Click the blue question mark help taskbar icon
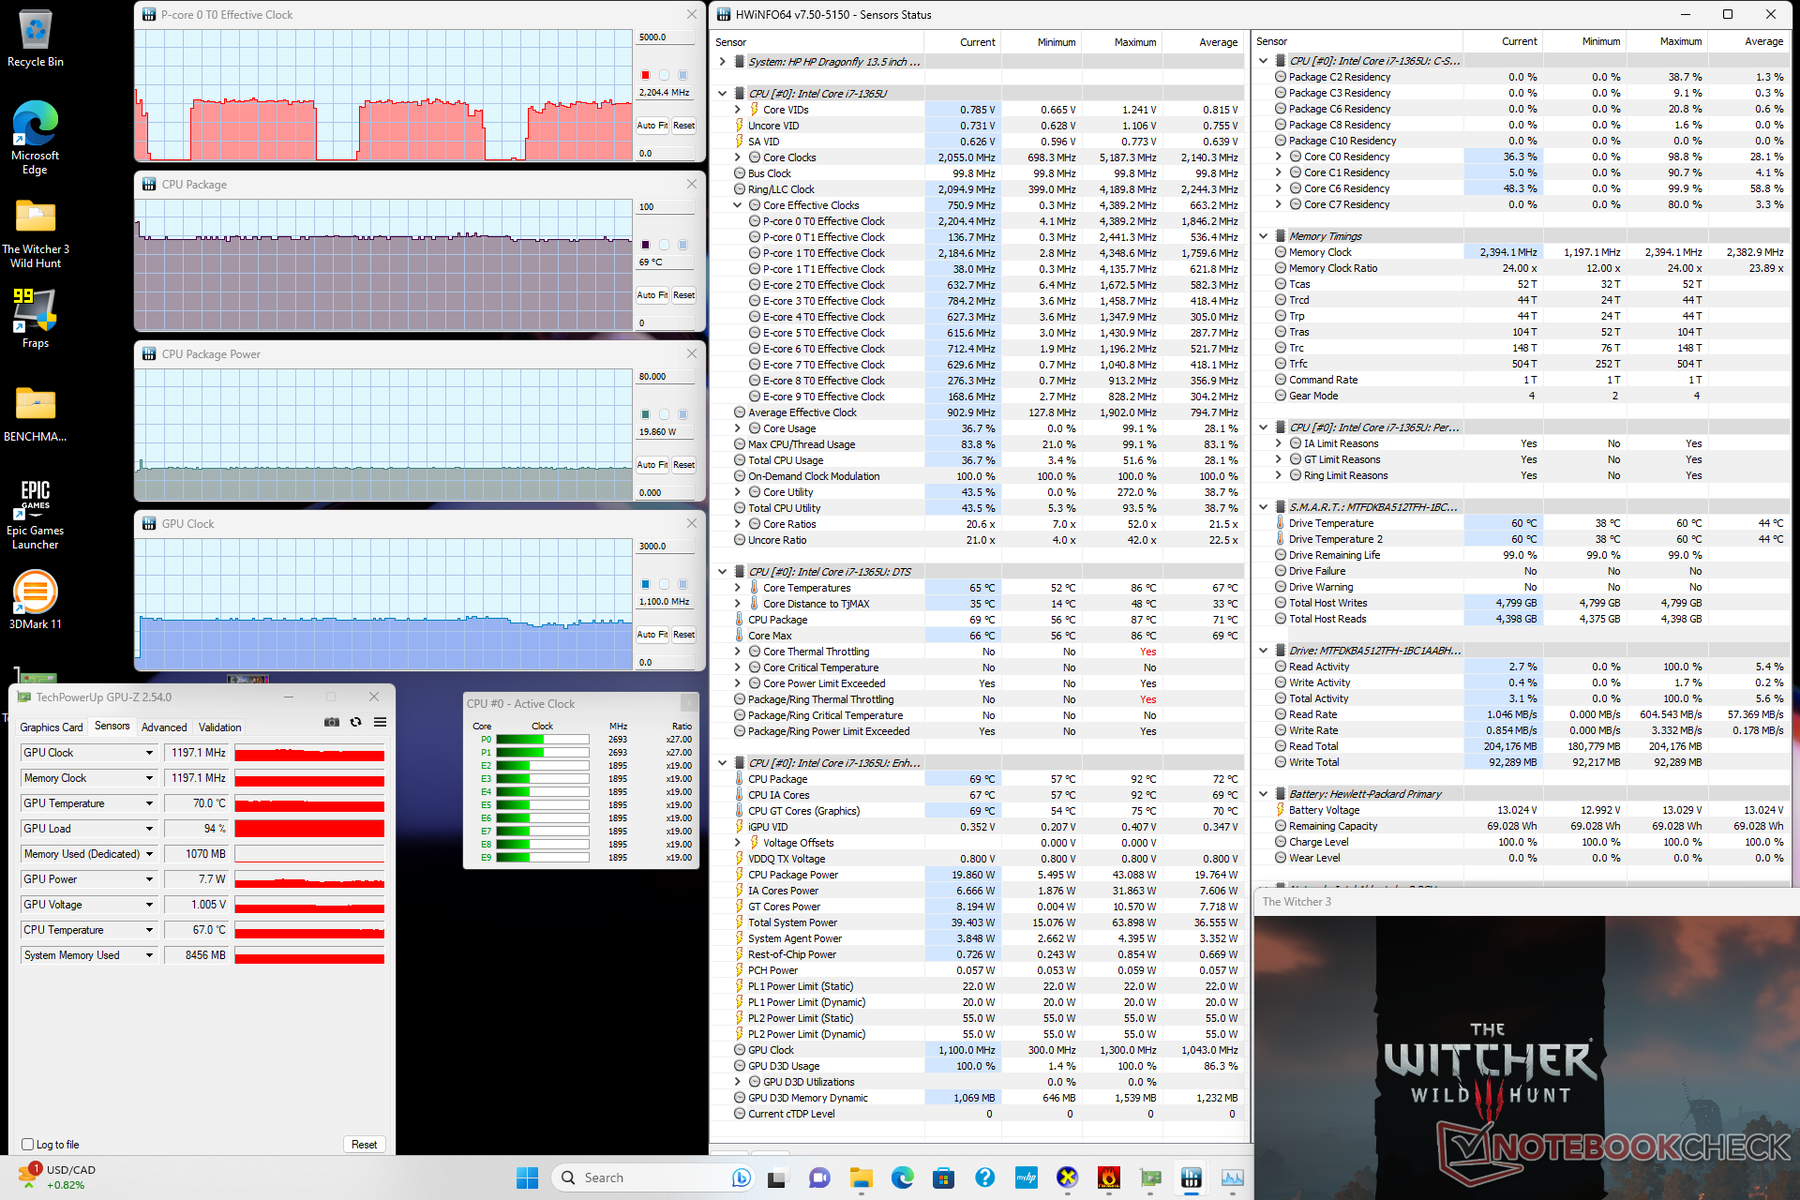The width and height of the screenshot is (1800, 1200). [985, 1178]
